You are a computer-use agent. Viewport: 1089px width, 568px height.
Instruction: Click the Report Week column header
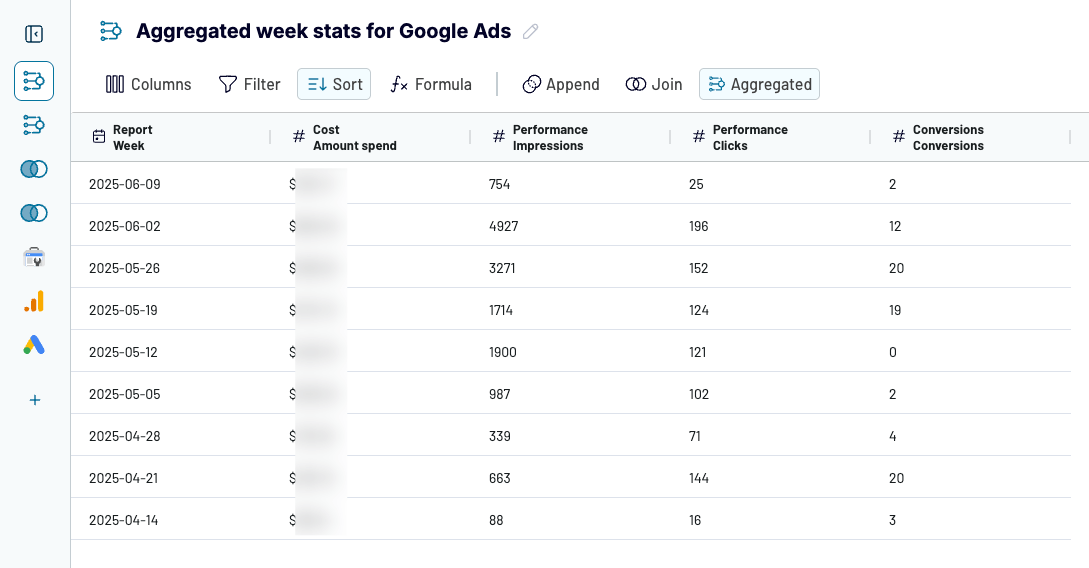pyautogui.click(x=132, y=138)
